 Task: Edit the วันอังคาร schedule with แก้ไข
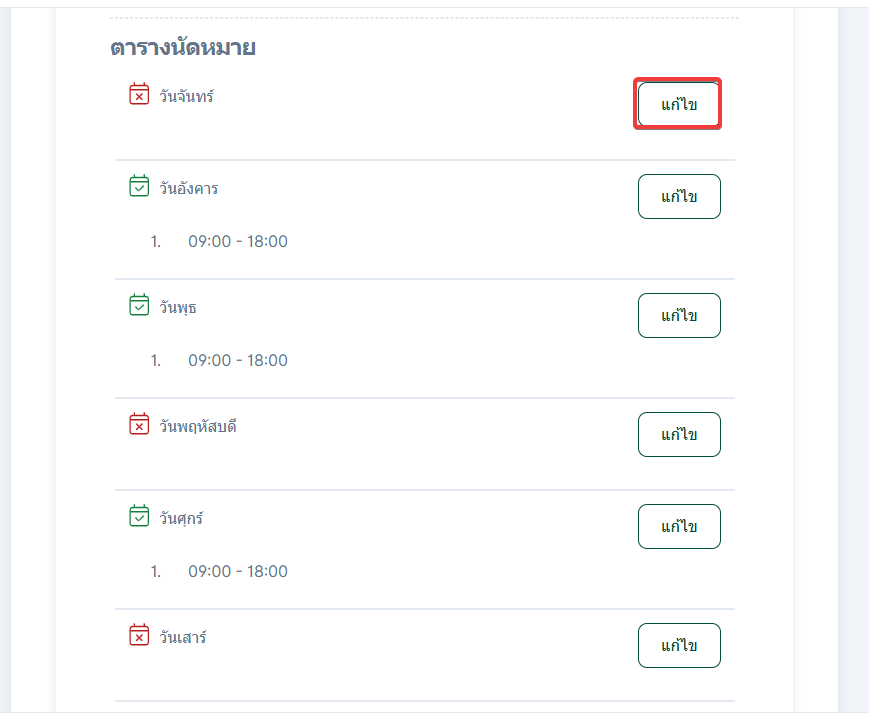pyautogui.click(x=679, y=196)
